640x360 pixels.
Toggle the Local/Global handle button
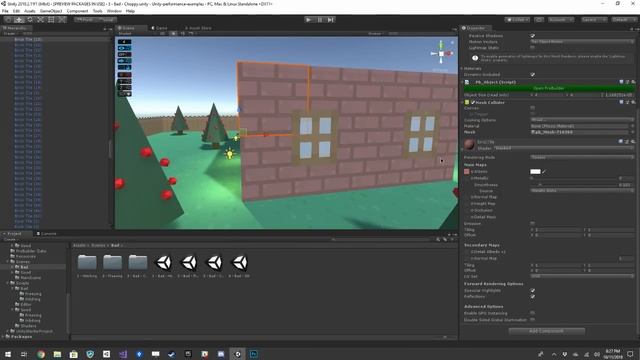click(x=107, y=20)
